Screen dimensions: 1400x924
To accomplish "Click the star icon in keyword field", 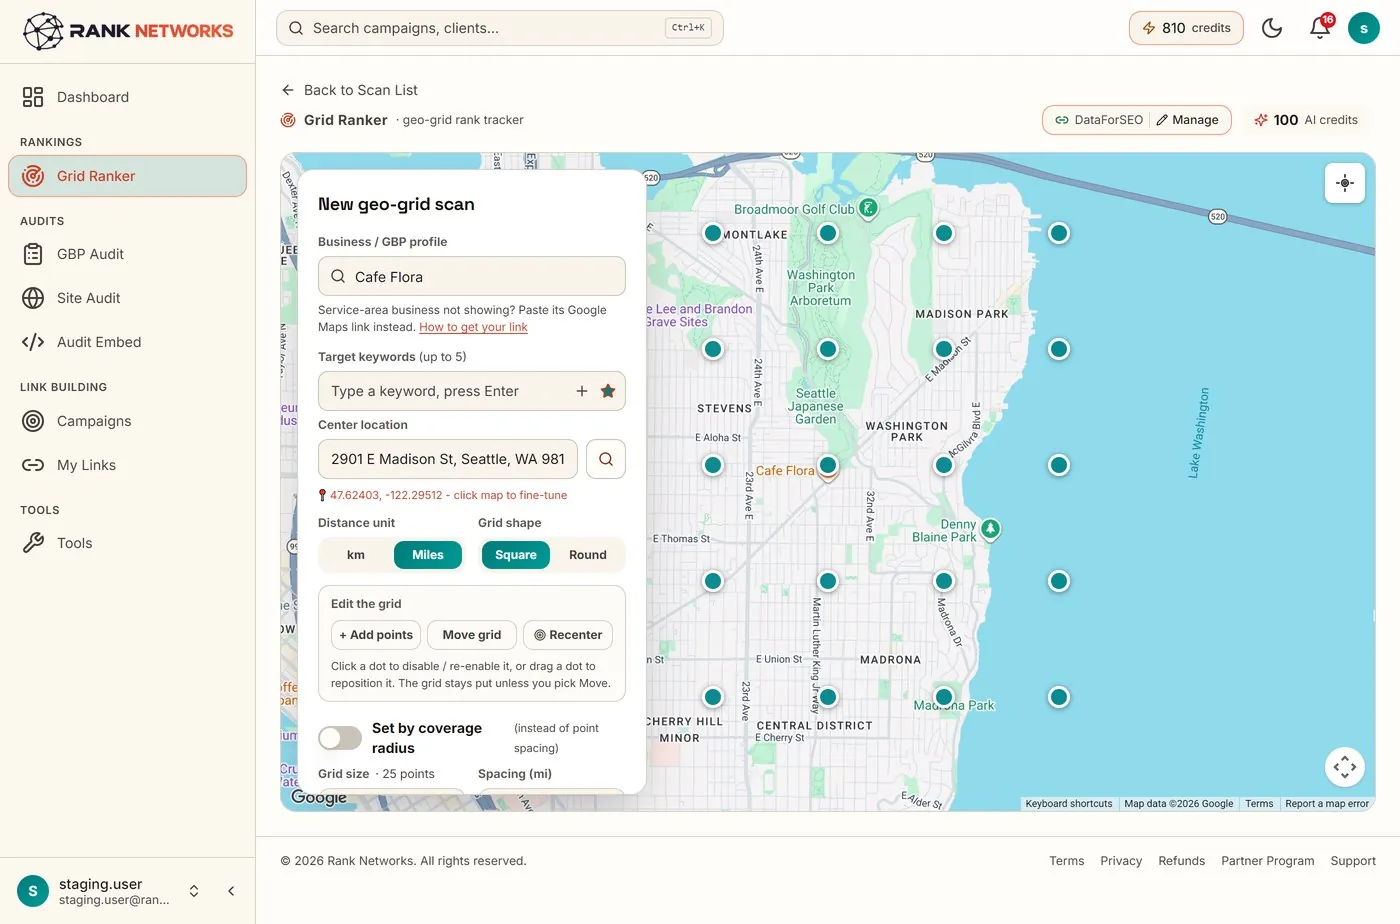I will (608, 391).
